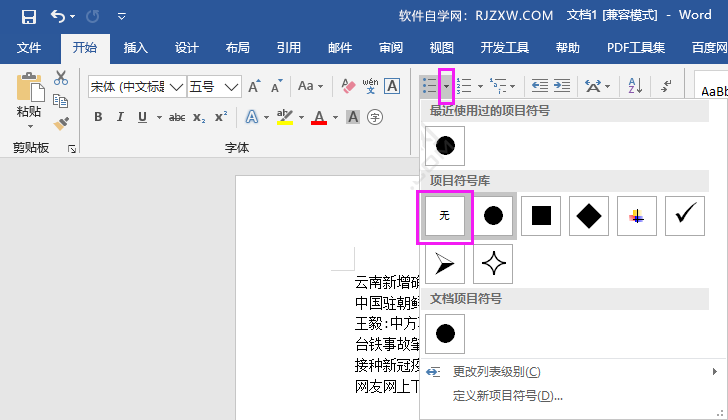
Task: Open the PDF工具集 tab
Action: click(x=636, y=48)
